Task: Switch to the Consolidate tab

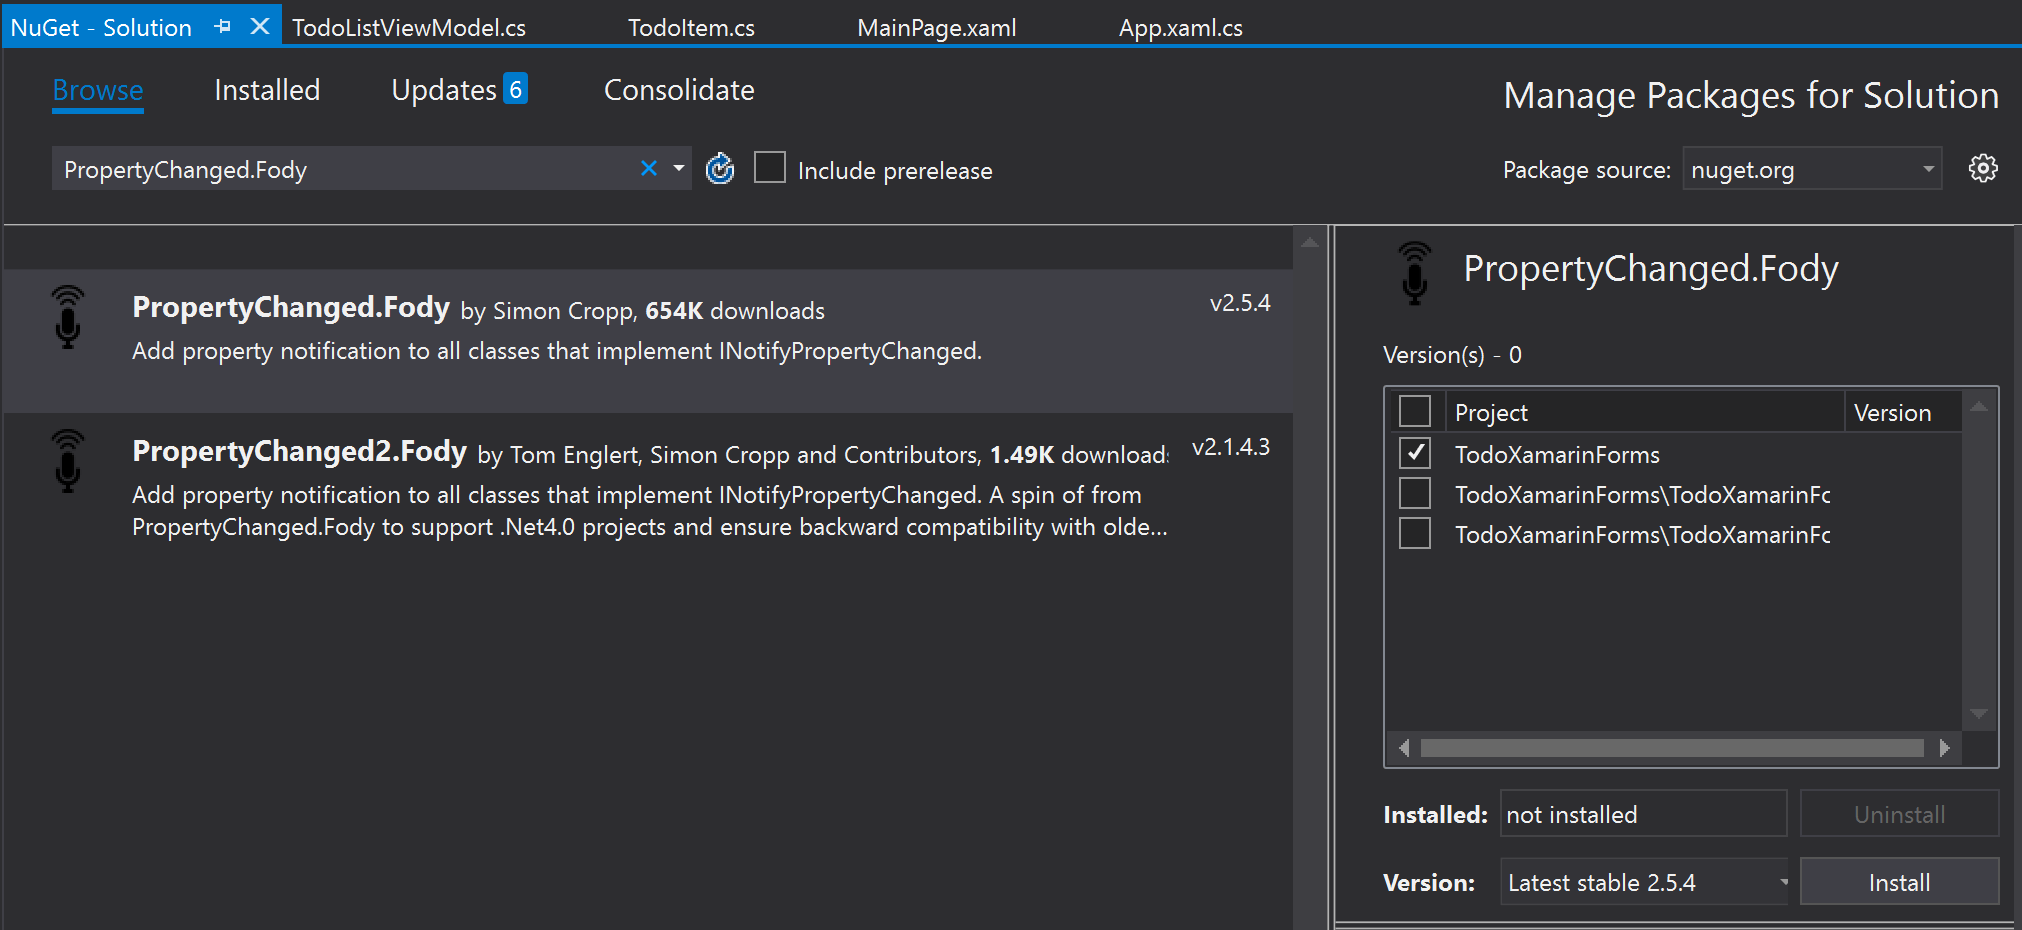Action: 679,90
